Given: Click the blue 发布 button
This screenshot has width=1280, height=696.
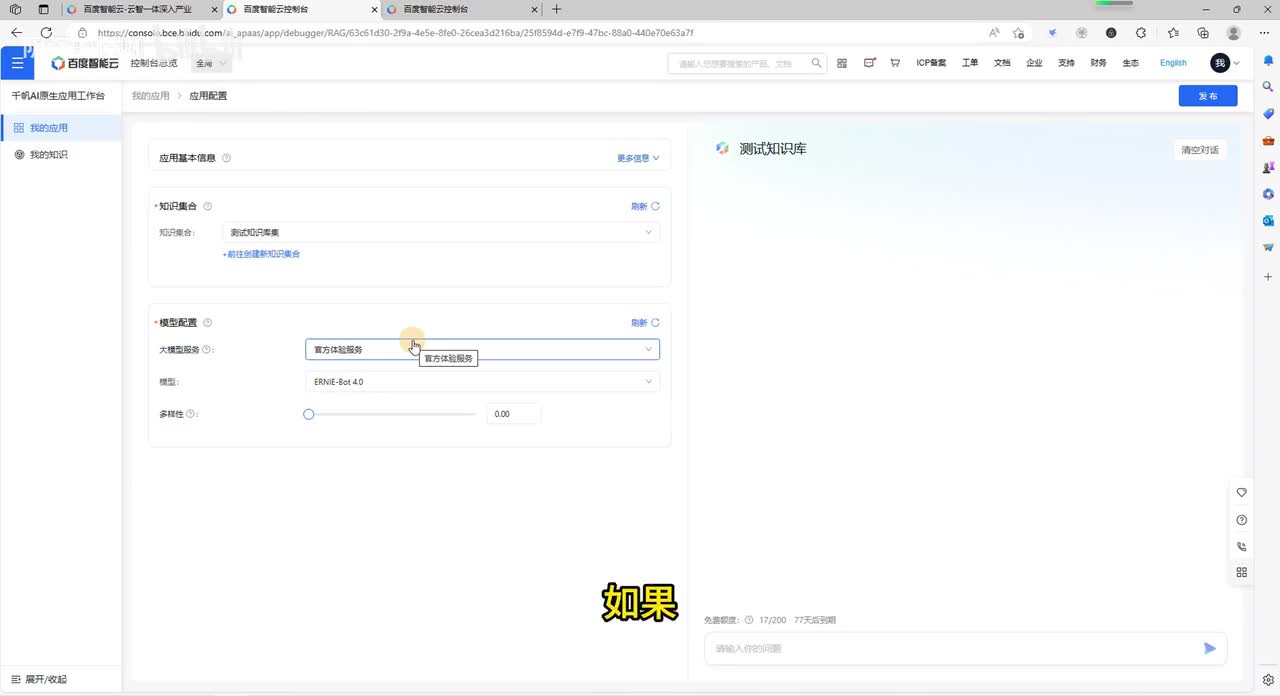Looking at the screenshot, I should click(1207, 96).
